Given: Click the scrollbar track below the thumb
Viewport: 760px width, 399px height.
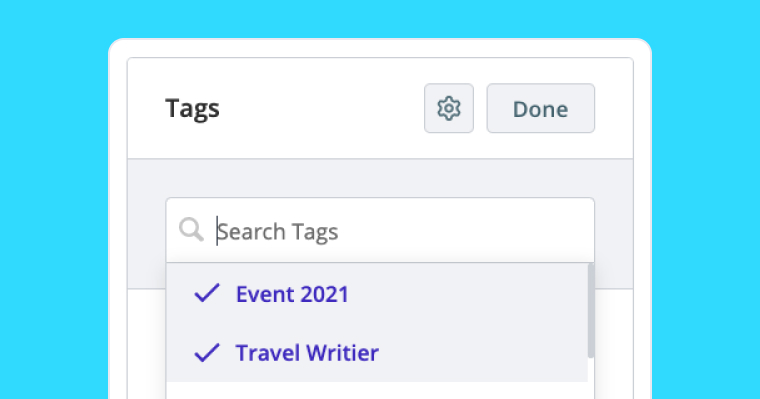Looking at the screenshot, I should 591,378.
